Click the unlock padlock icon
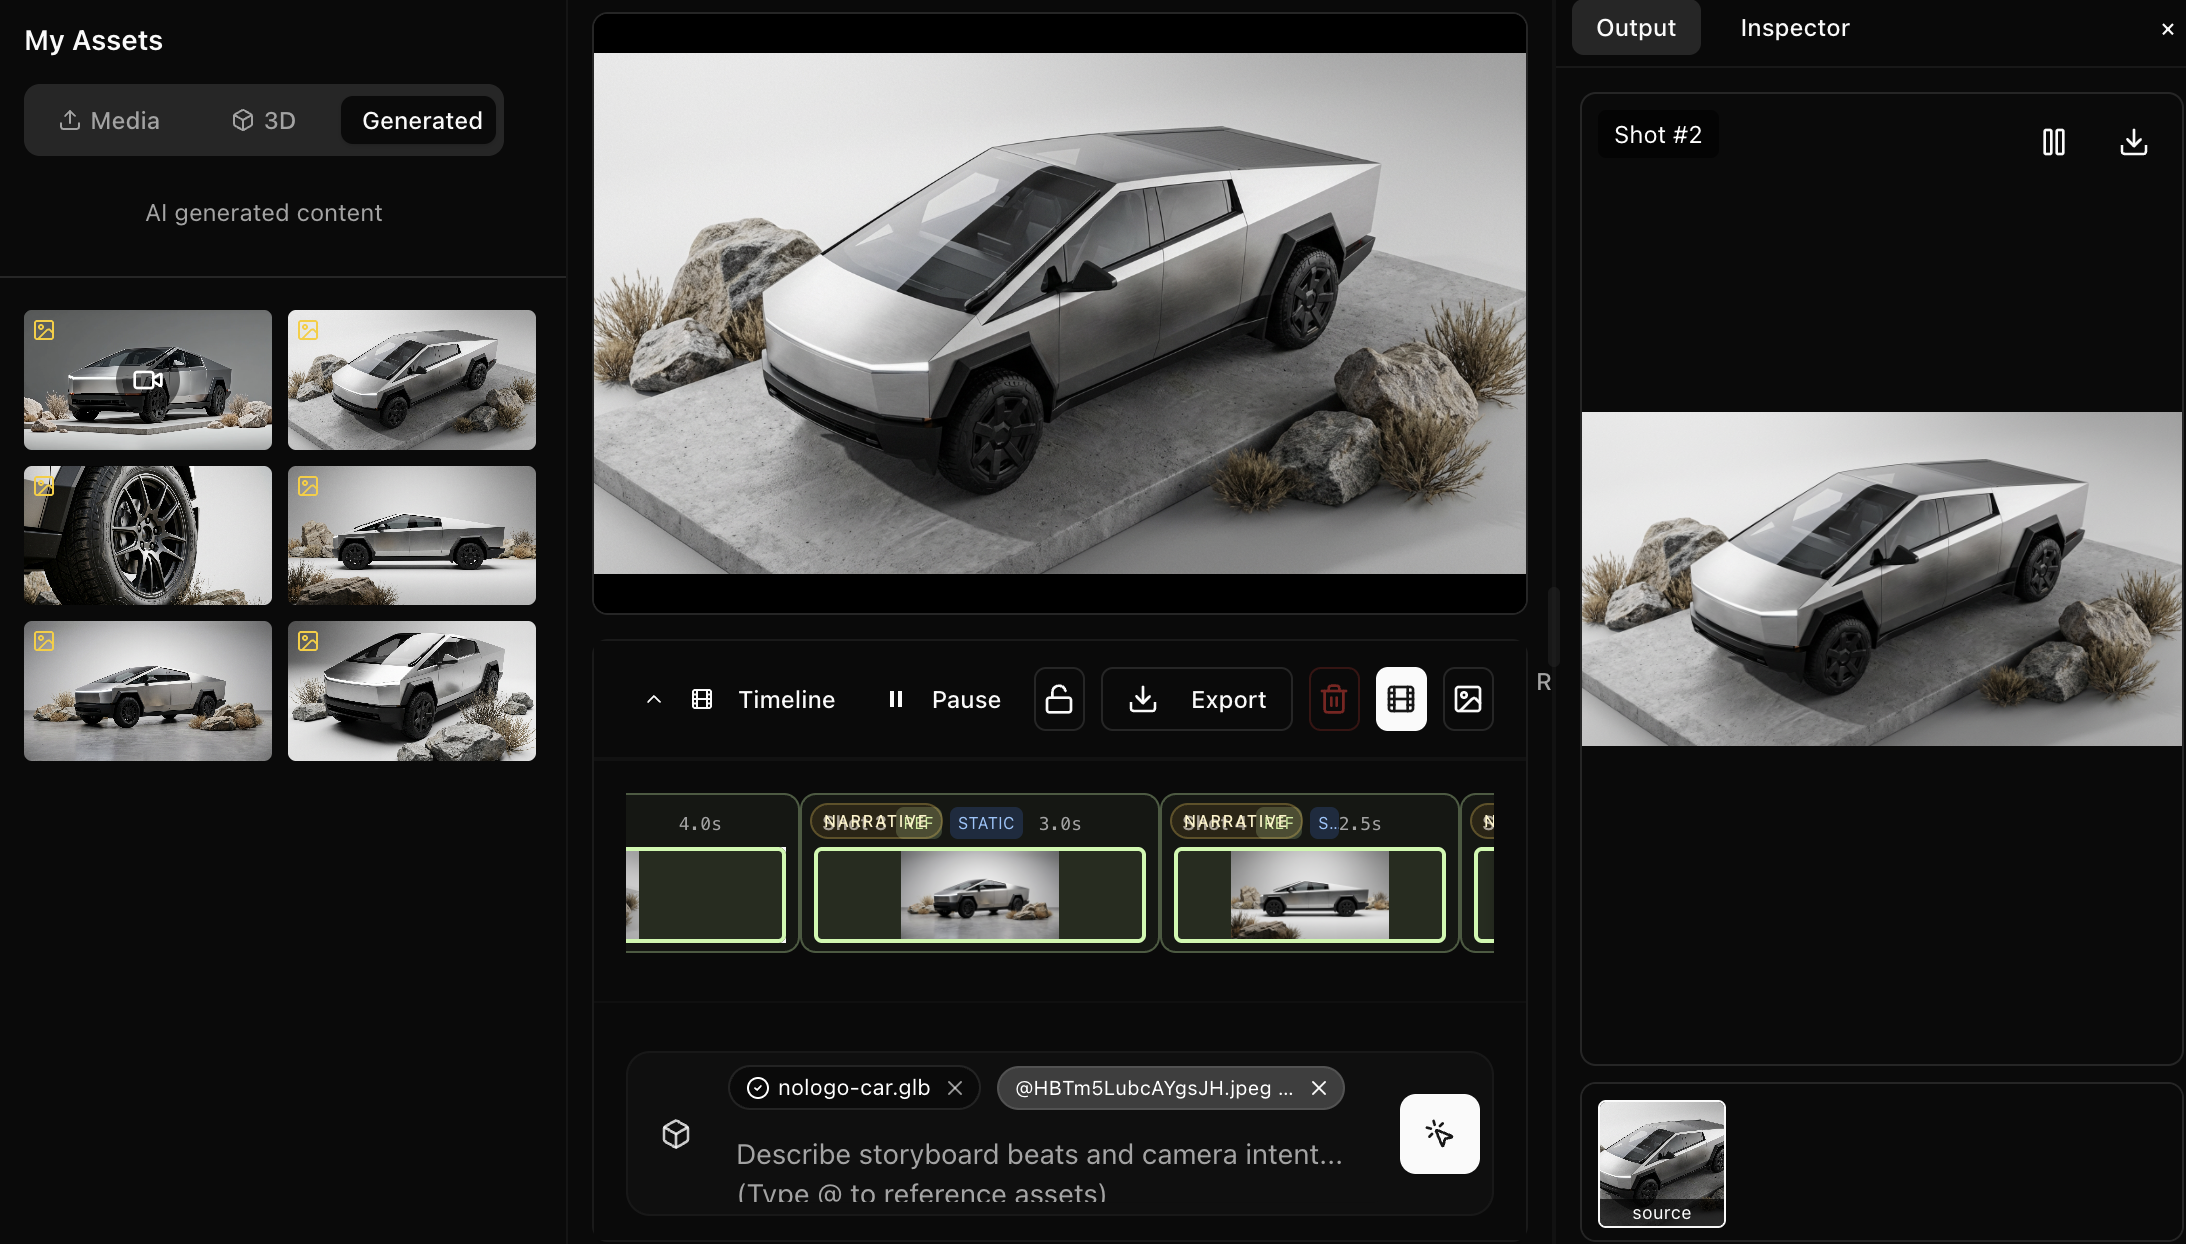This screenshot has height=1244, width=2186. [x=1058, y=699]
